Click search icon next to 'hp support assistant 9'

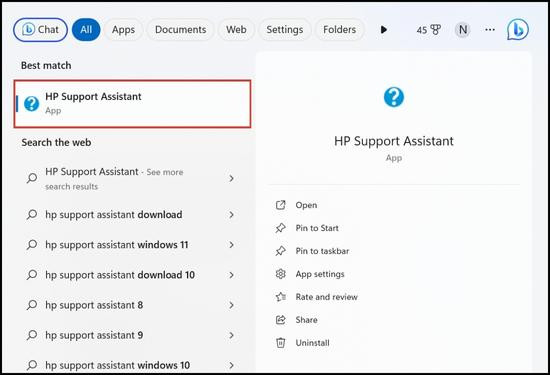32,335
